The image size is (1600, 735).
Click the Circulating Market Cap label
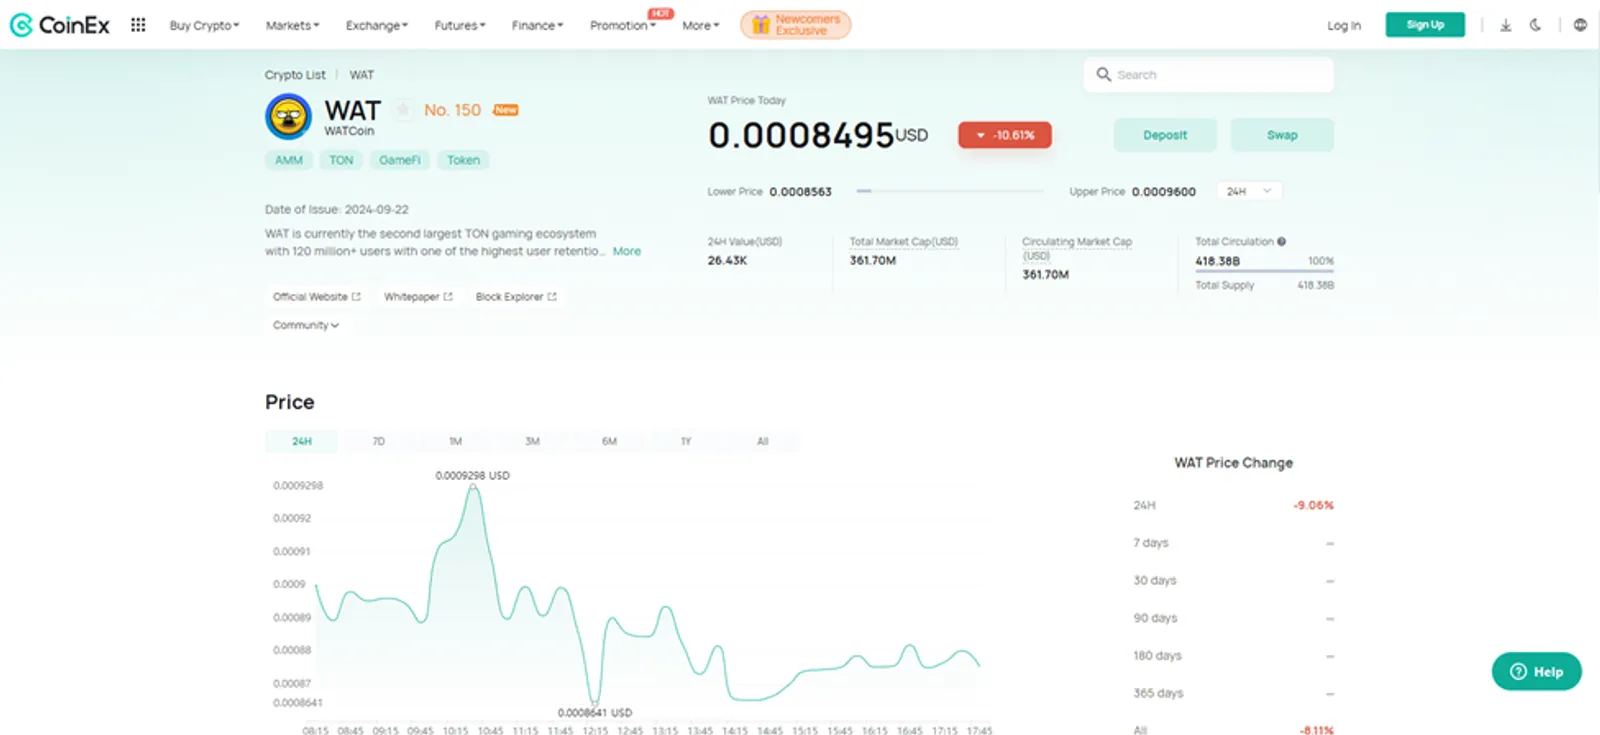coord(1077,248)
